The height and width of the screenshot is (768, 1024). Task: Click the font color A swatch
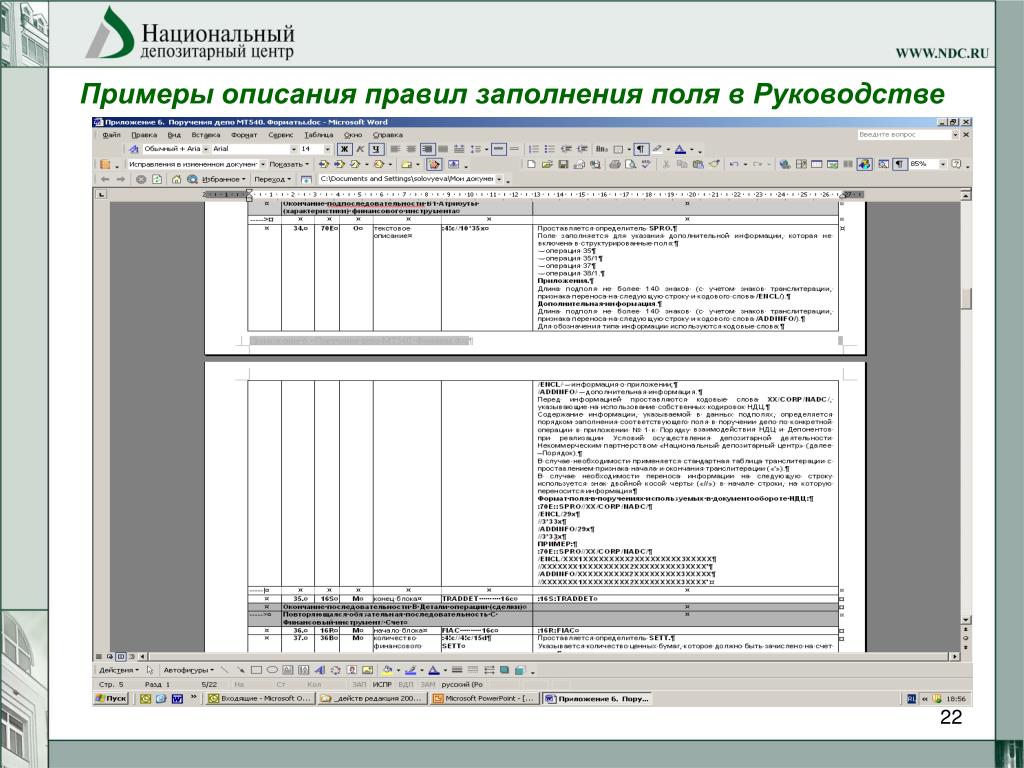click(x=679, y=149)
